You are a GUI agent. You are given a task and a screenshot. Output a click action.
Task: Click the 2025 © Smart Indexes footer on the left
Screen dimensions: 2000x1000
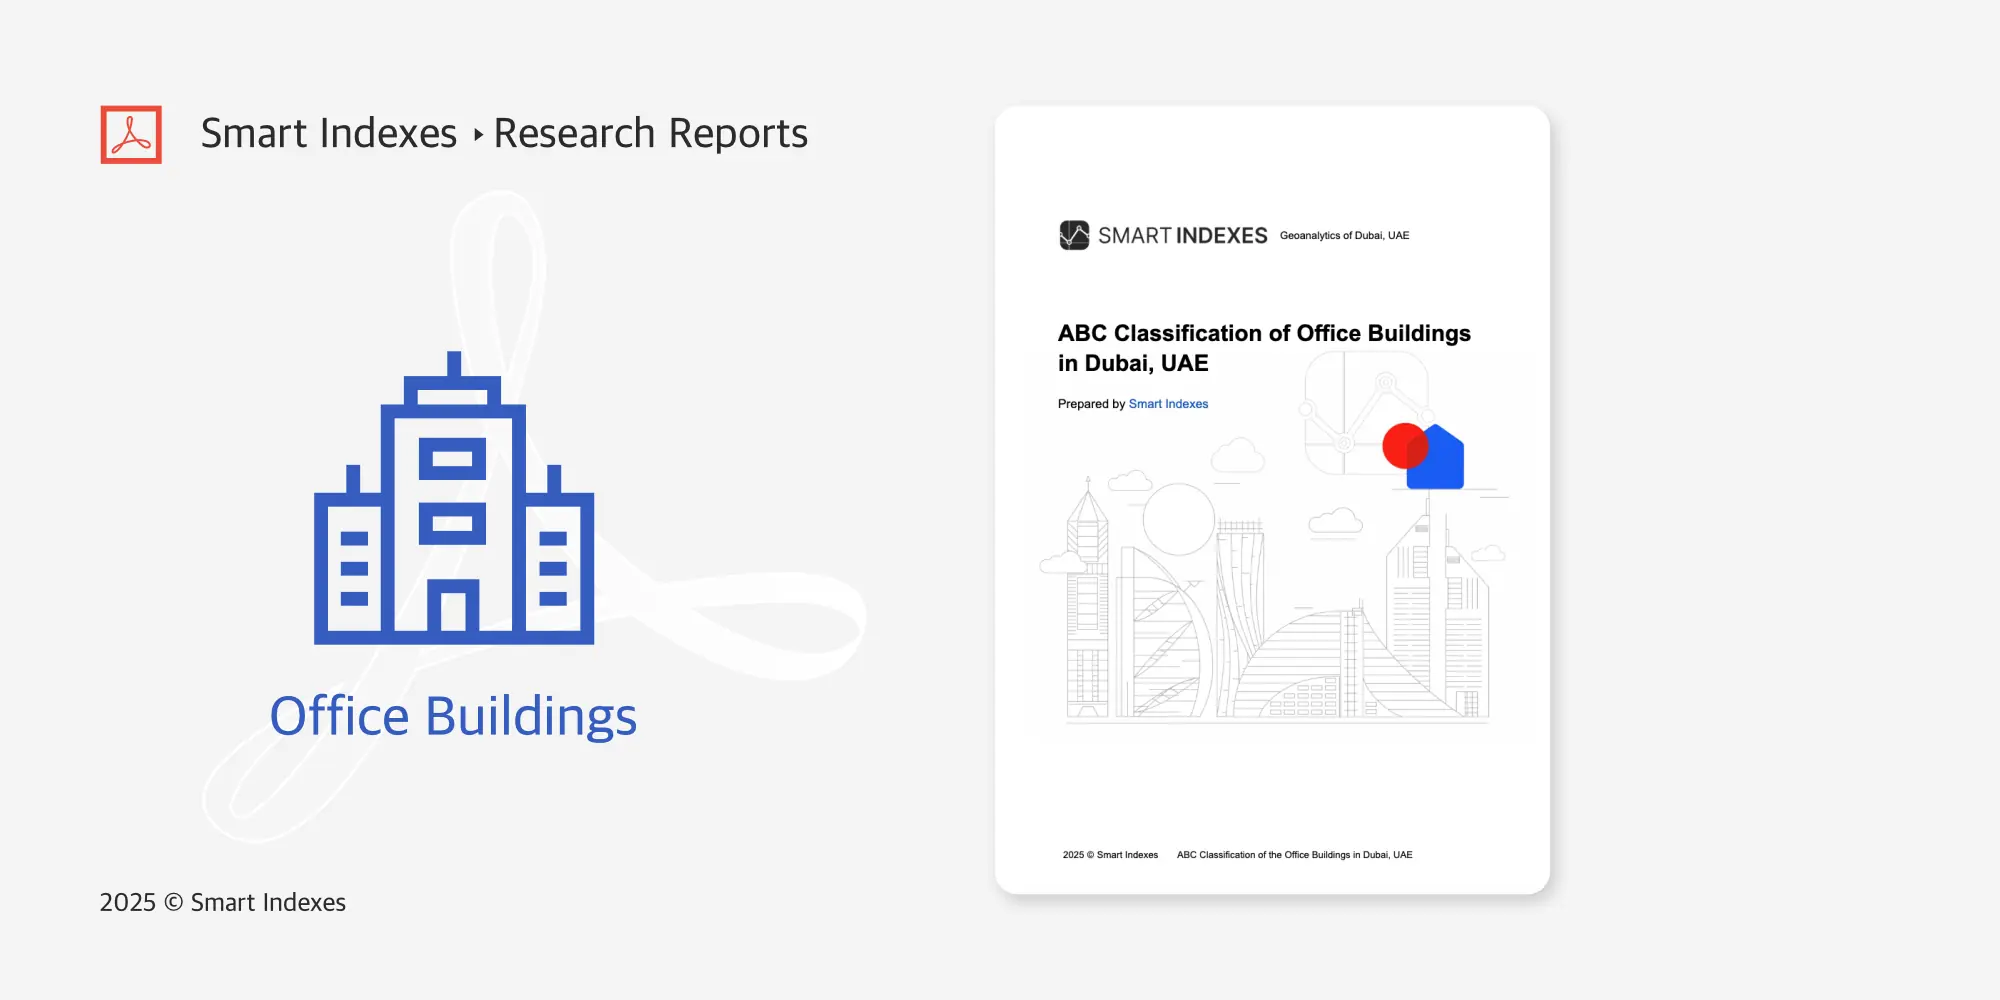[223, 902]
